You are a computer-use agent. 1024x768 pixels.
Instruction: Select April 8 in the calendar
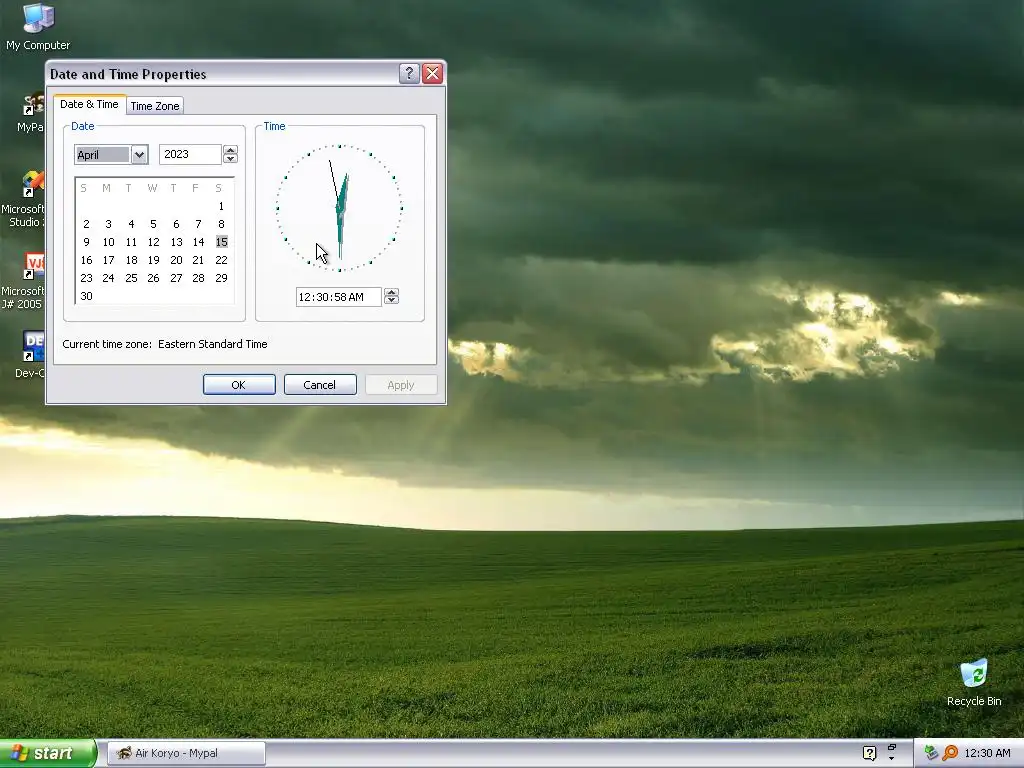point(221,224)
